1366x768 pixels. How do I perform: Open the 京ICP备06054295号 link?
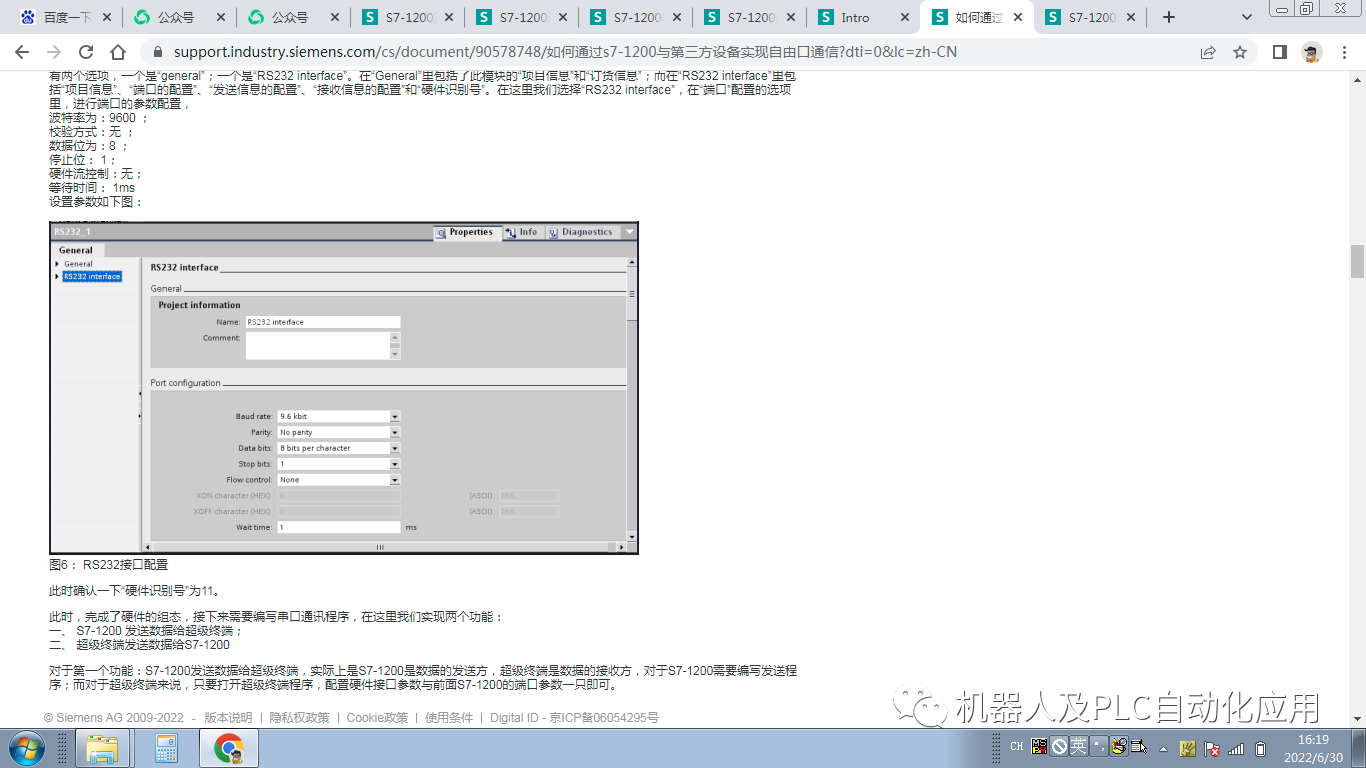(x=603, y=718)
